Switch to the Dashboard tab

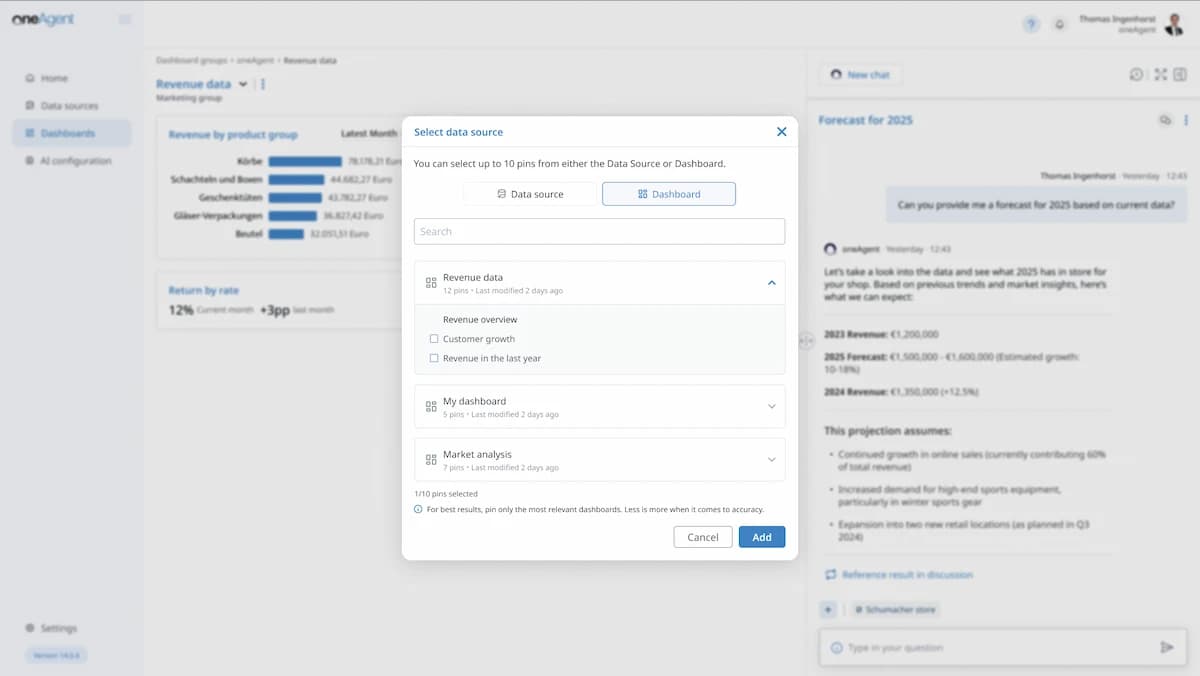point(668,194)
